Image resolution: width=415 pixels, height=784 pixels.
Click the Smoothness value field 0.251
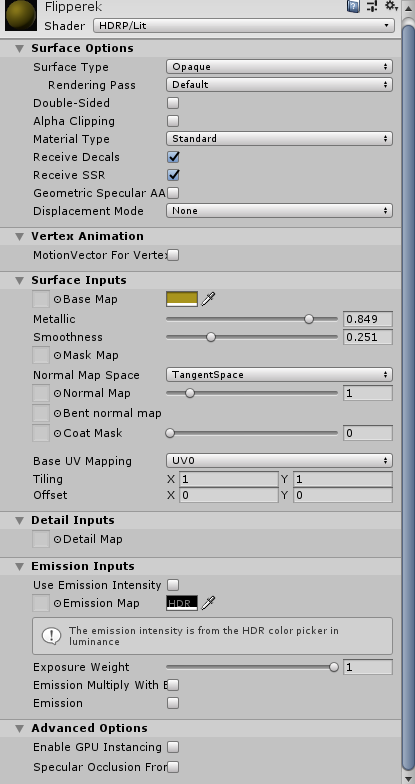coord(368,337)
